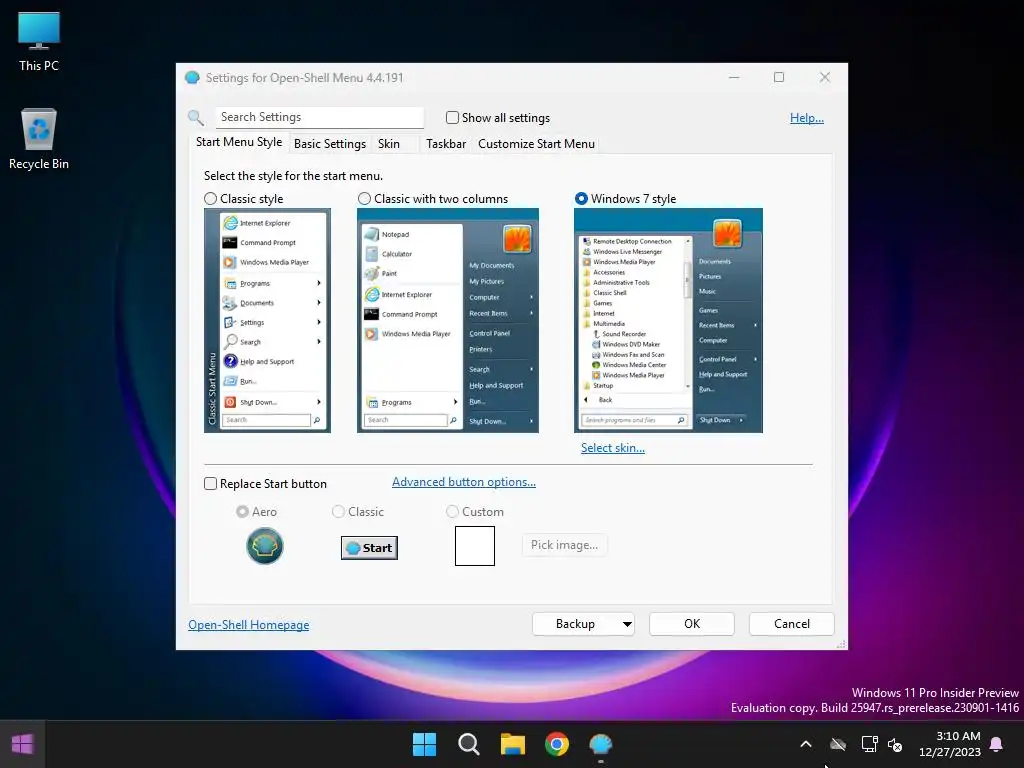The width and height of the screenshot is (1024, 768).
Task: Launch Google Chrome from the taskbar
Action: (556, 744)
